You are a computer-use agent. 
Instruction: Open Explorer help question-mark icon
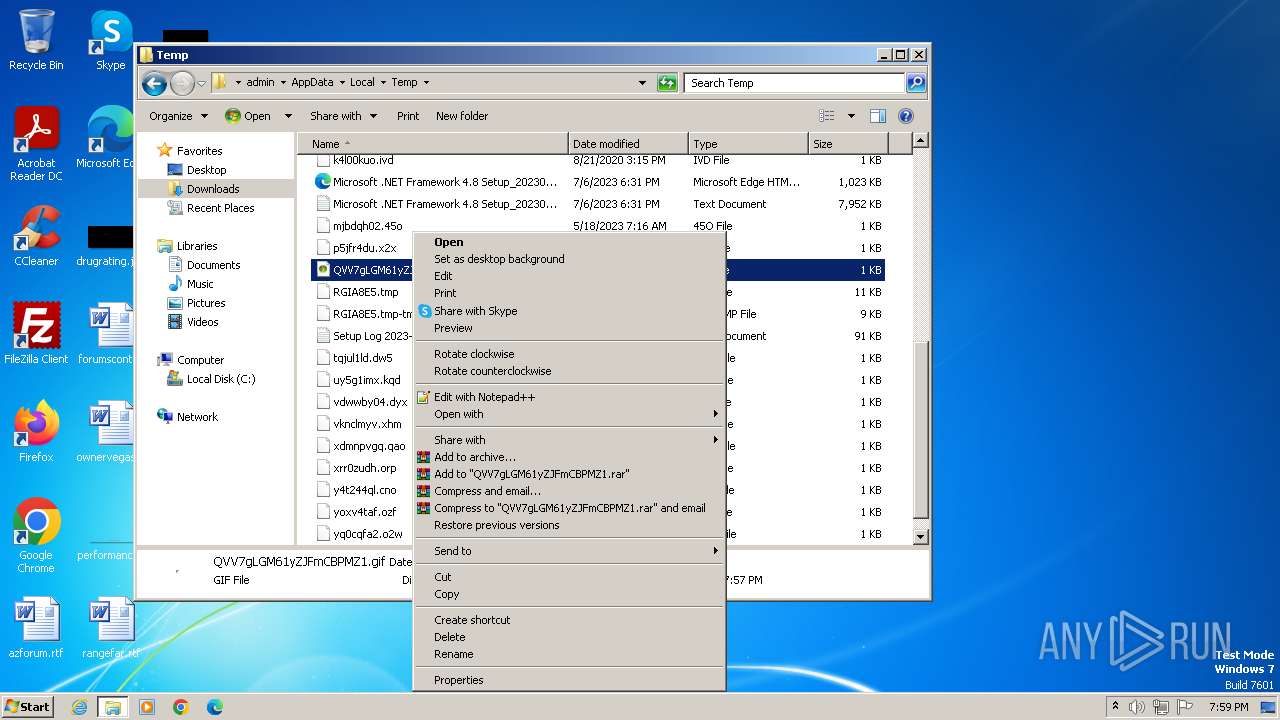906,116
